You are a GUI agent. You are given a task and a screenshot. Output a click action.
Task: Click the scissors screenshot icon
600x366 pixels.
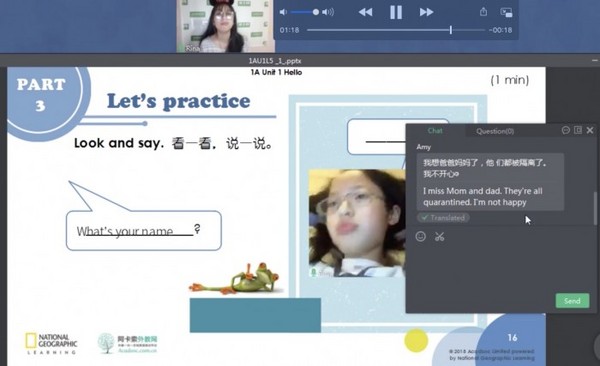(439, 237)
